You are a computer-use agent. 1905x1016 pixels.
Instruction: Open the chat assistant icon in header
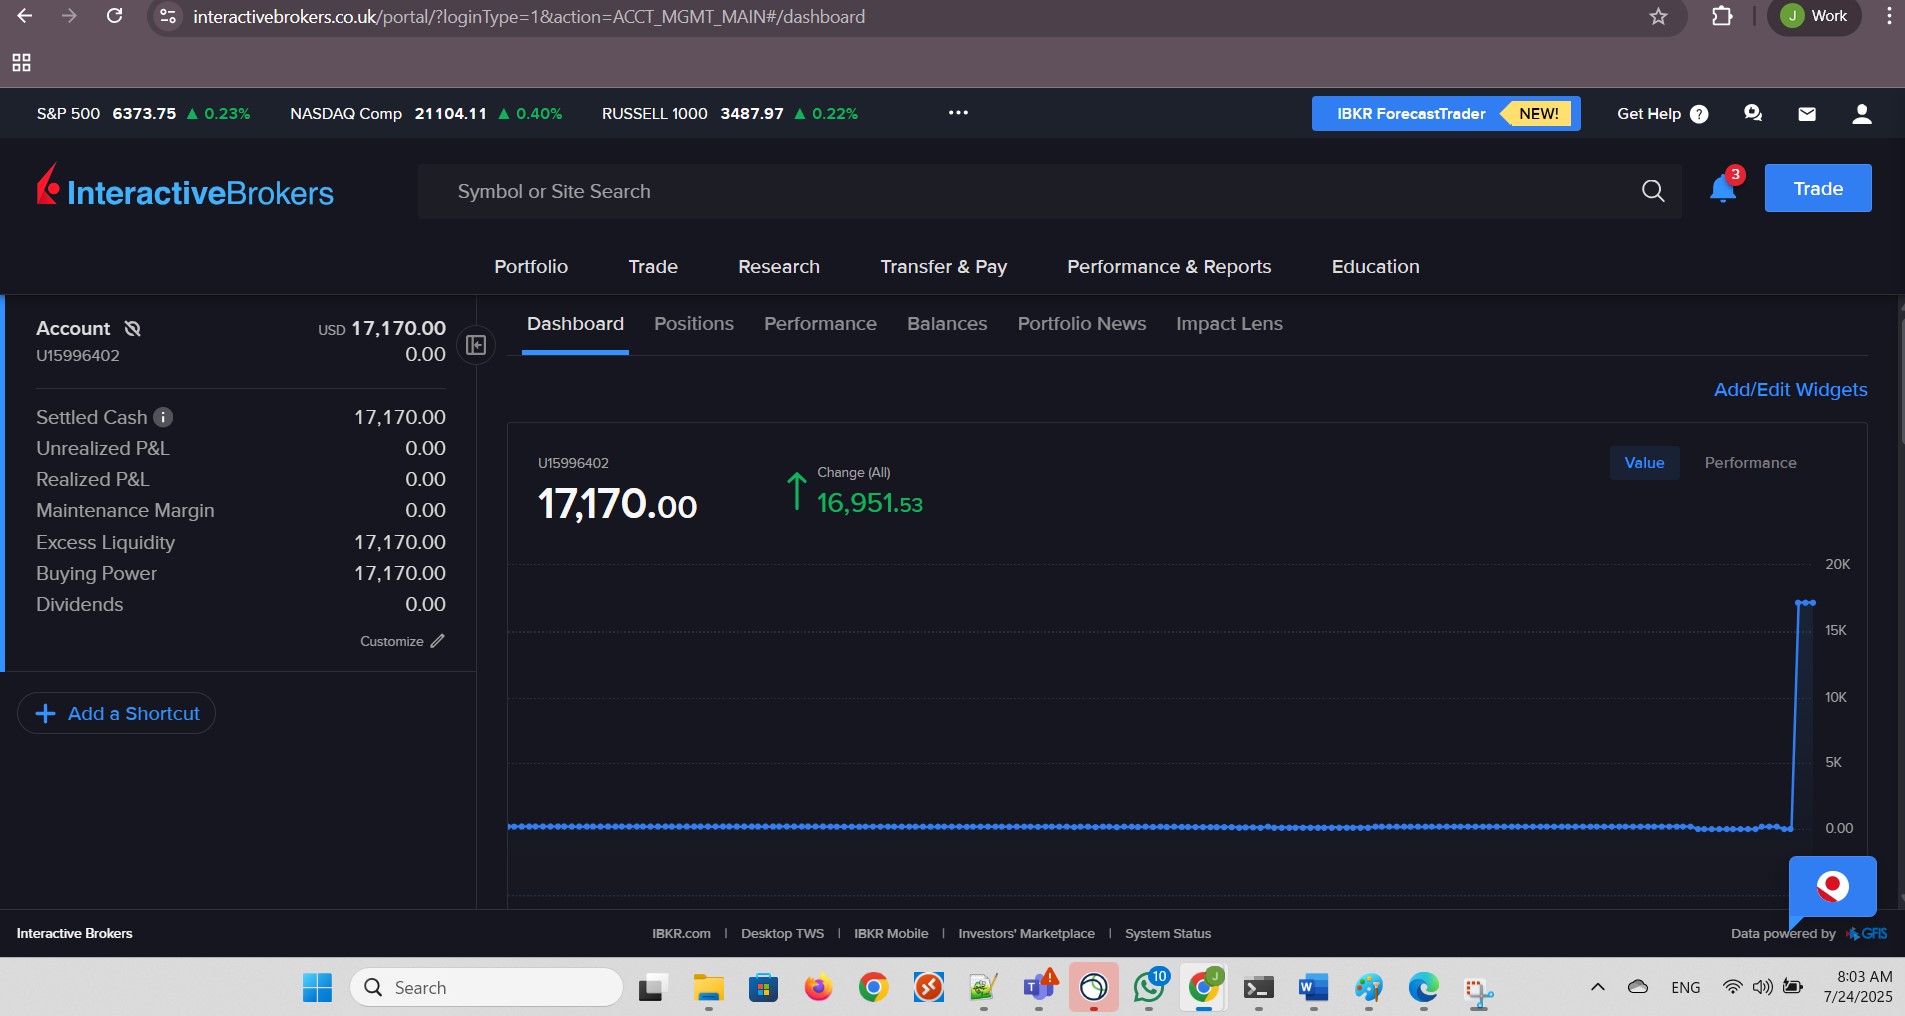point(1753,113)
